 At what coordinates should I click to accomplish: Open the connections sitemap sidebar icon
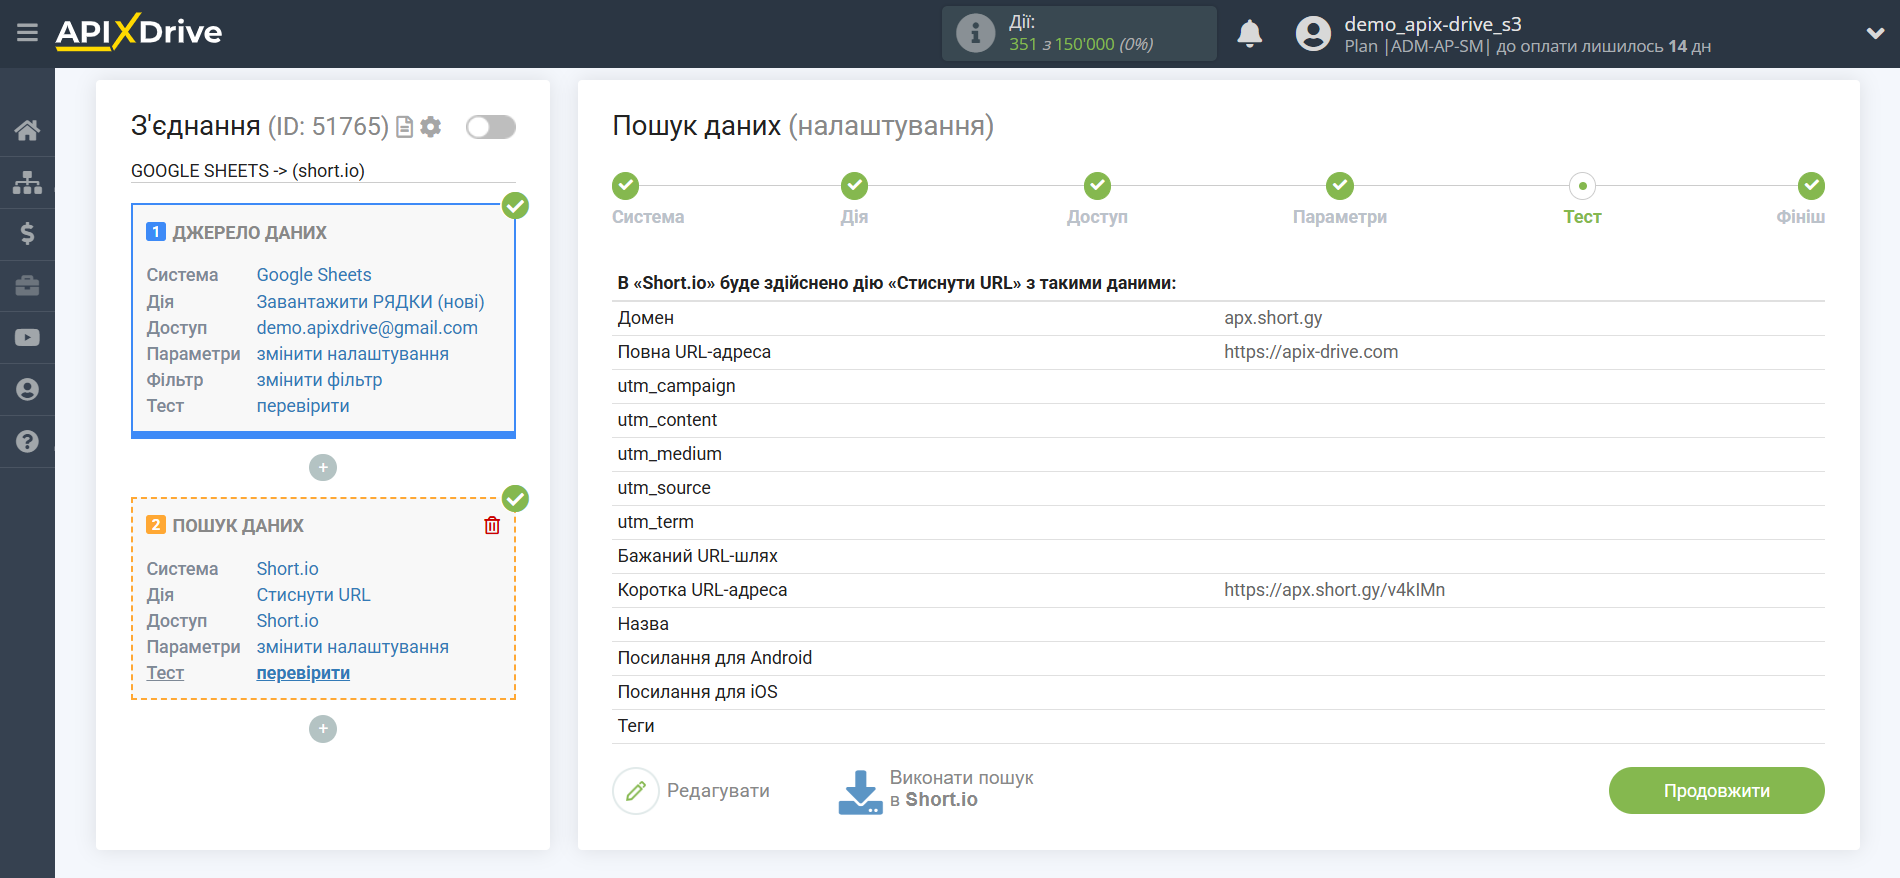(27, 182)
